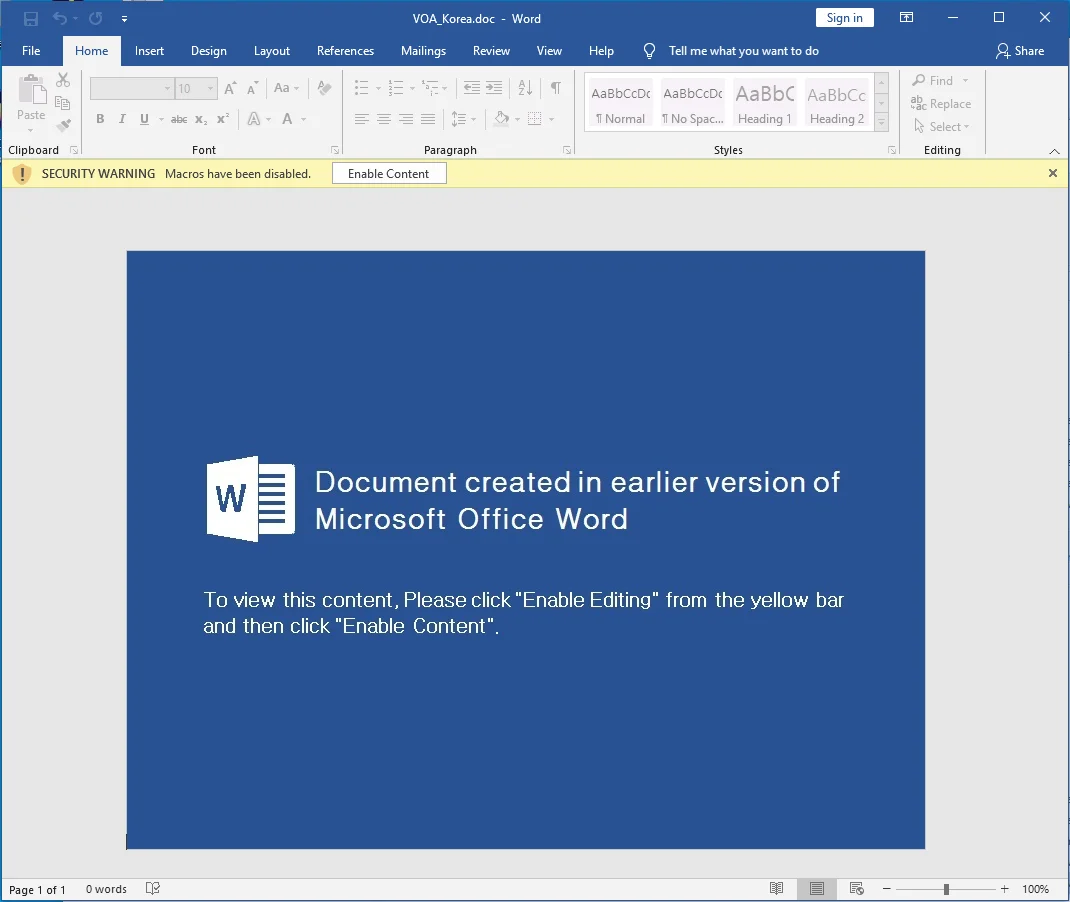Click the Sign in button
1070x902 pixels.
[845, 18]
